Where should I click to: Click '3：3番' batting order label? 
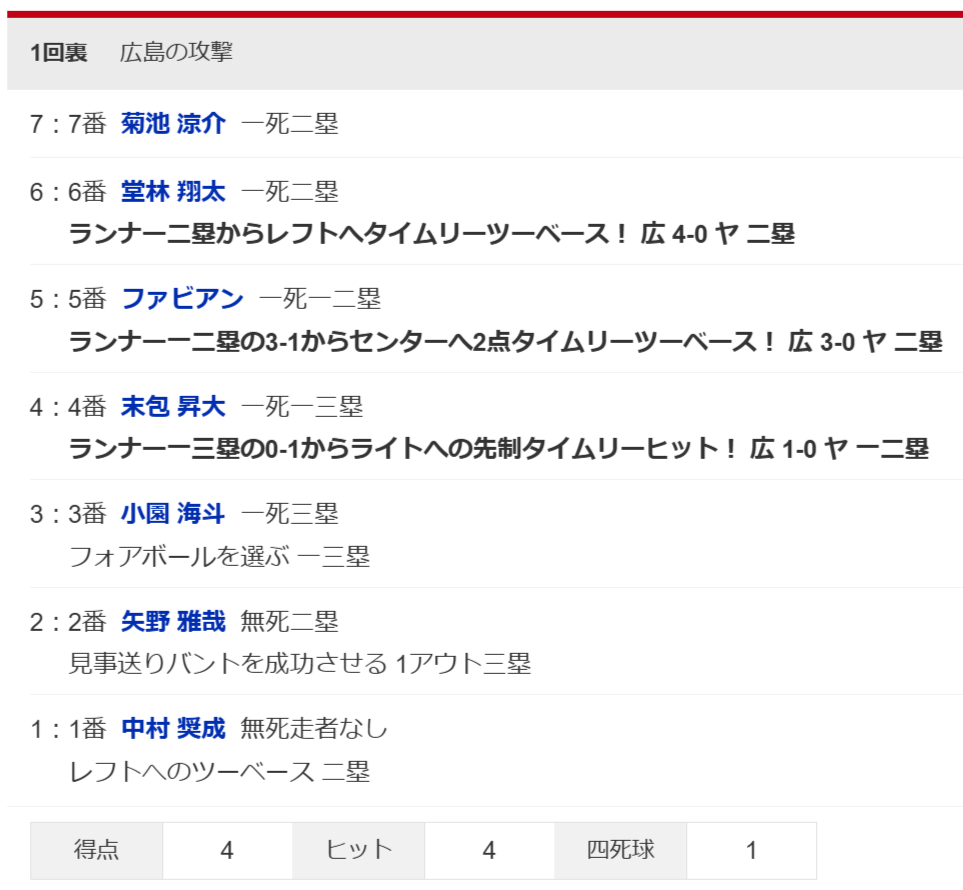(68, 513)
